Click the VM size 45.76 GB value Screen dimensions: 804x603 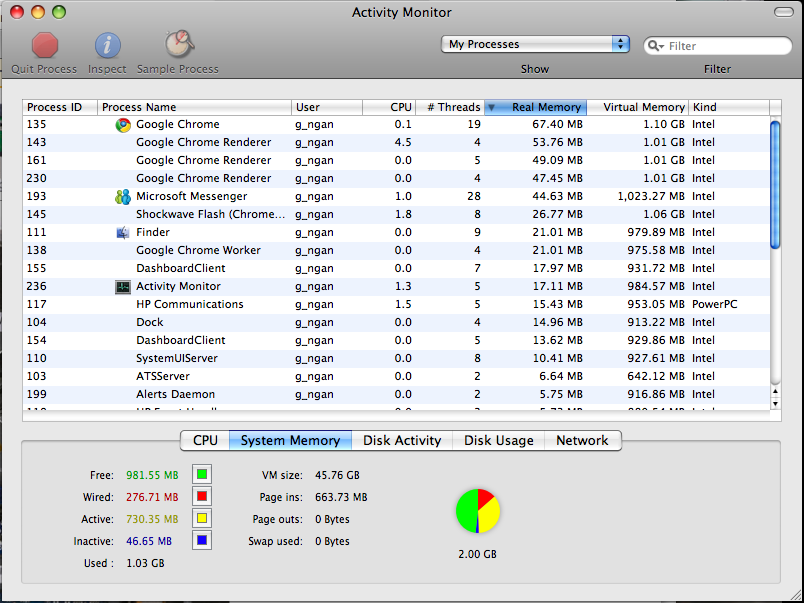[337, 475]
